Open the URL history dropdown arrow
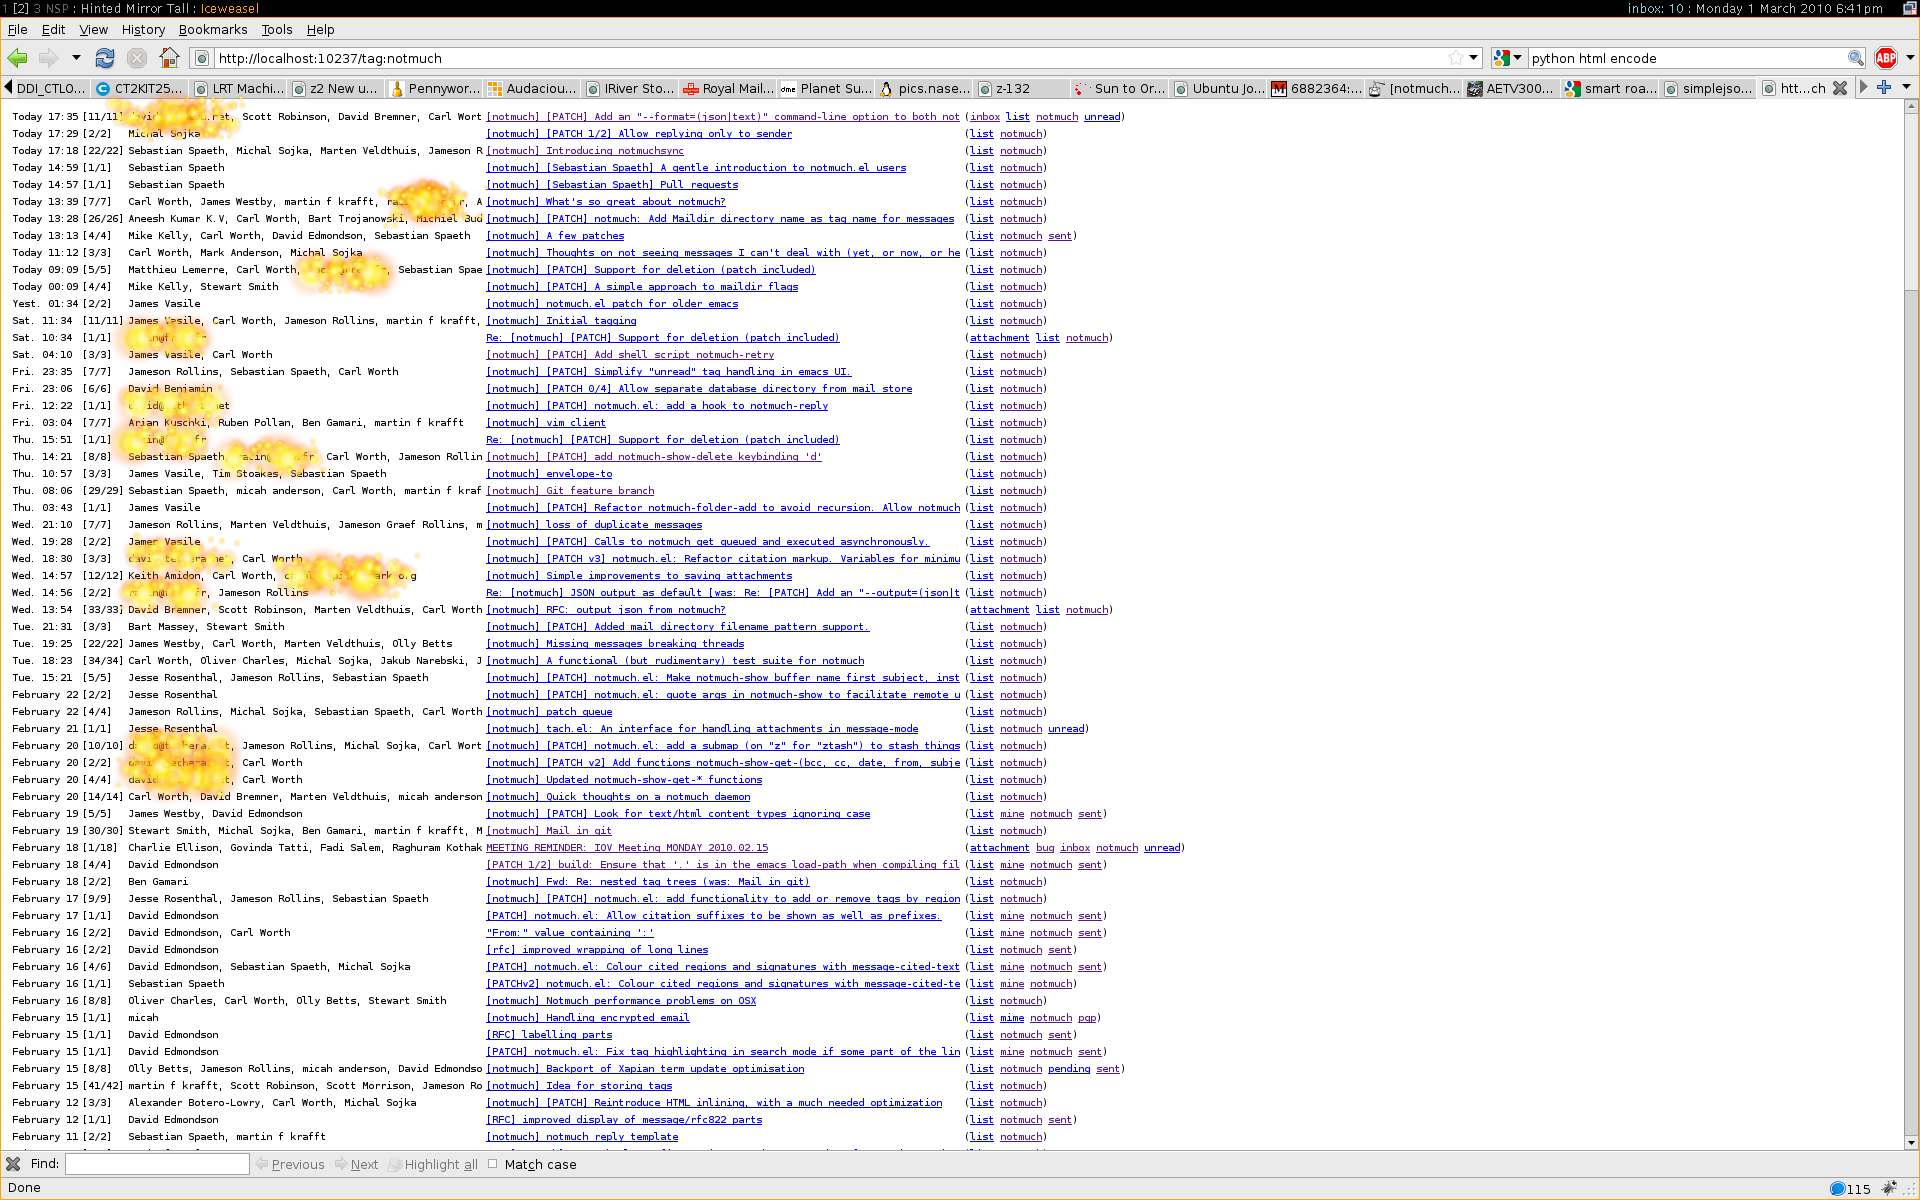 1473,58
